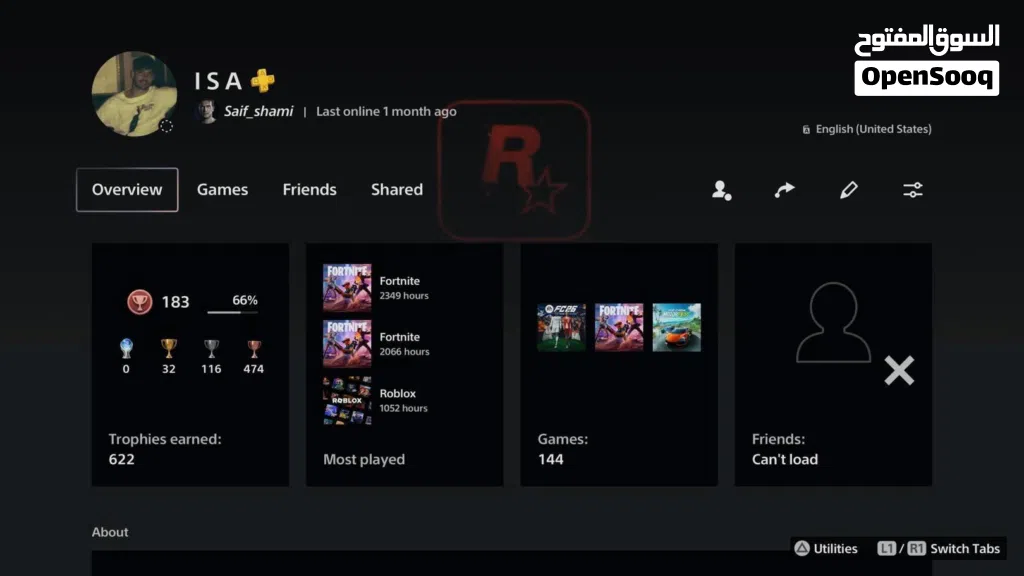Open the Overview tab
This screenshot has height=576, width=1024.
pyautogui.click(x=127, y=190)
